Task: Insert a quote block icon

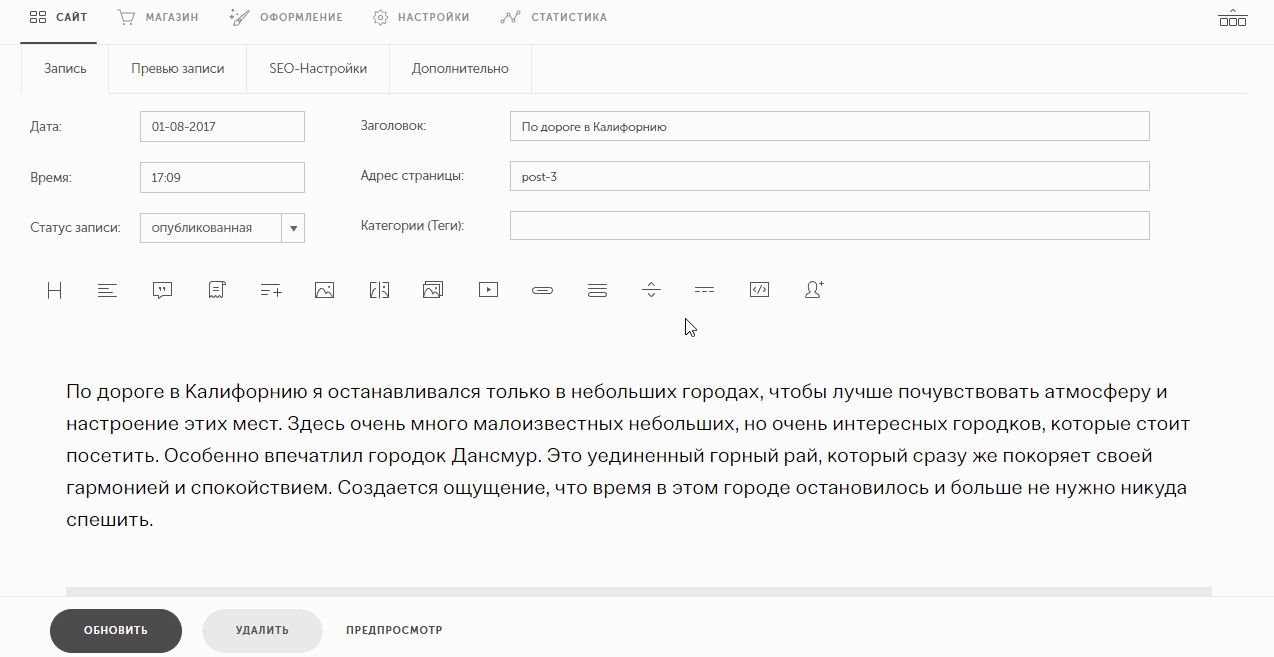Action: [162, 290]
